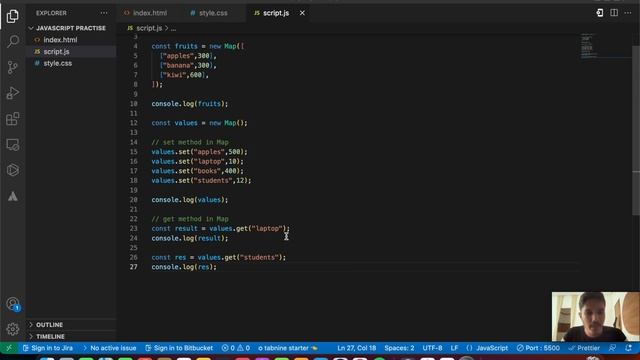
Task: Open the Search view in activity bar
Action: pos(13,41)
